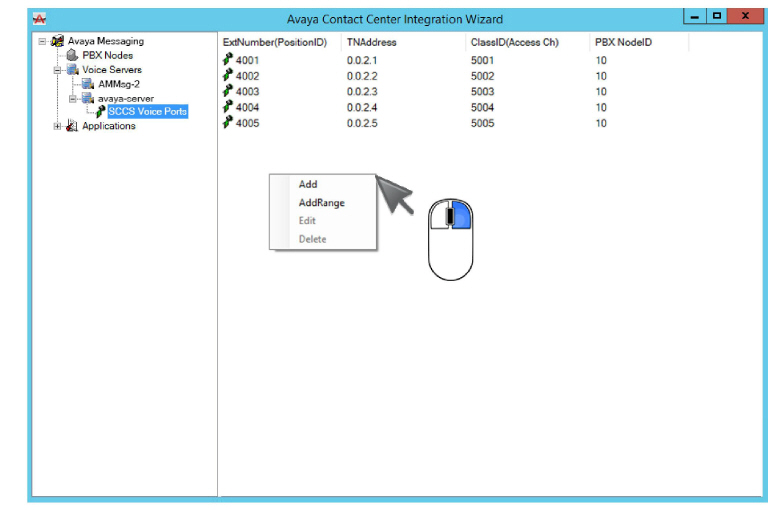
Task: Click the port icon for row 4002
Action: point(228,75)
